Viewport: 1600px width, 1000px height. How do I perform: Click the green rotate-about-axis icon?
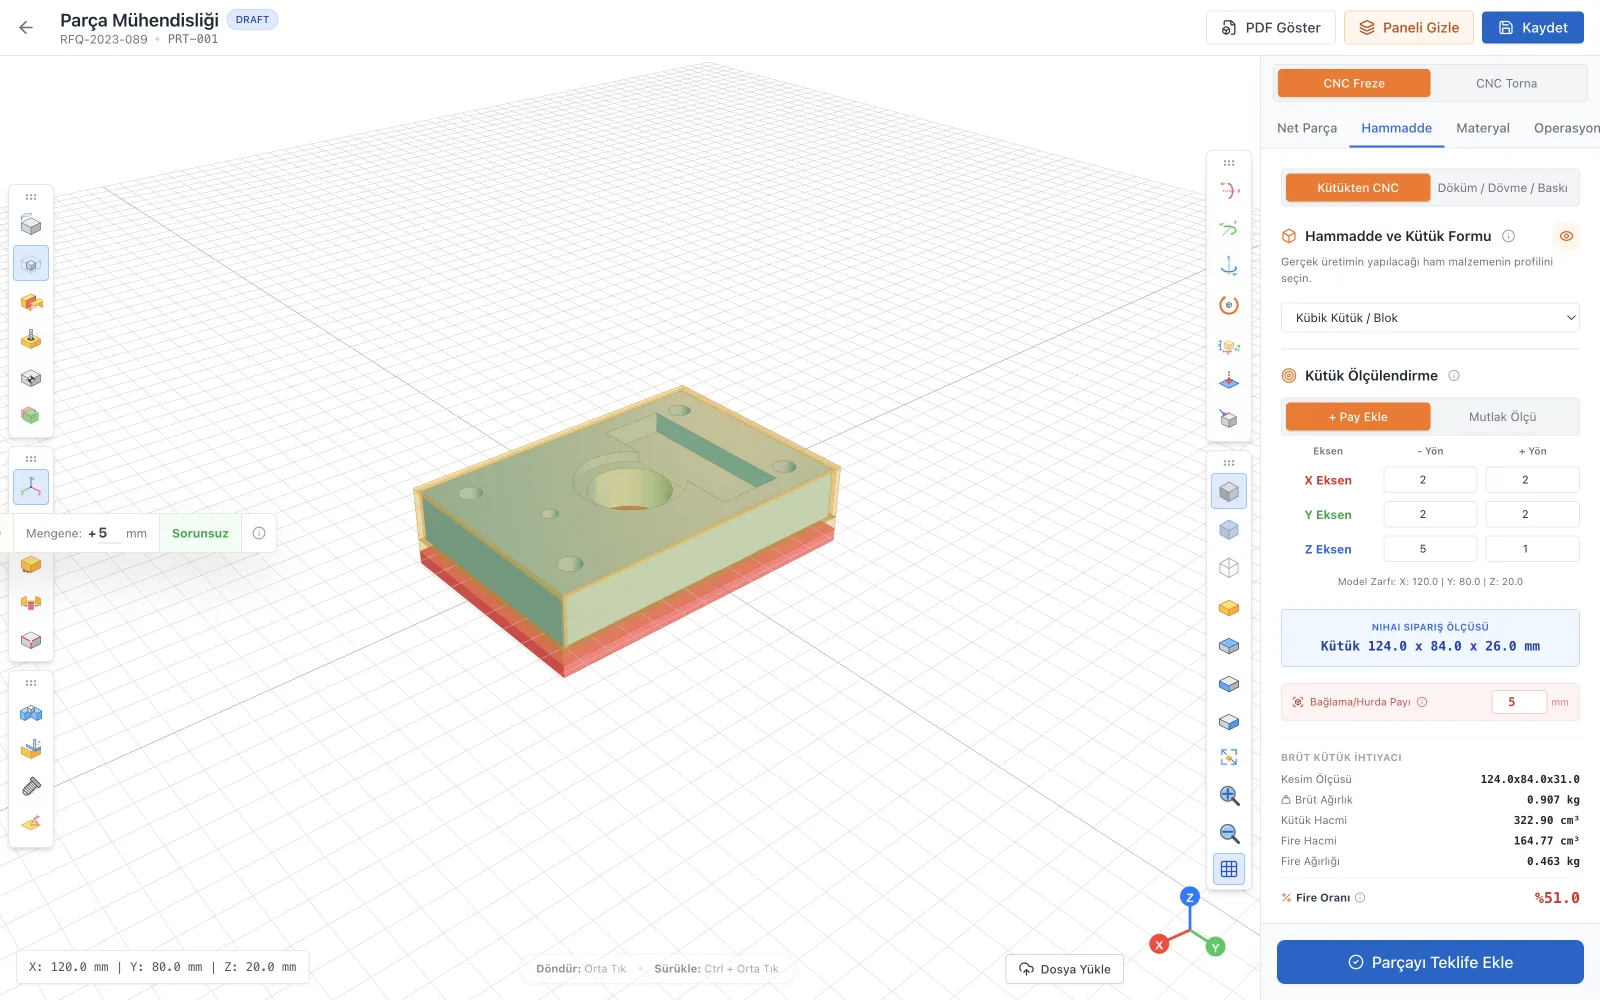[x=1229, y=229]
